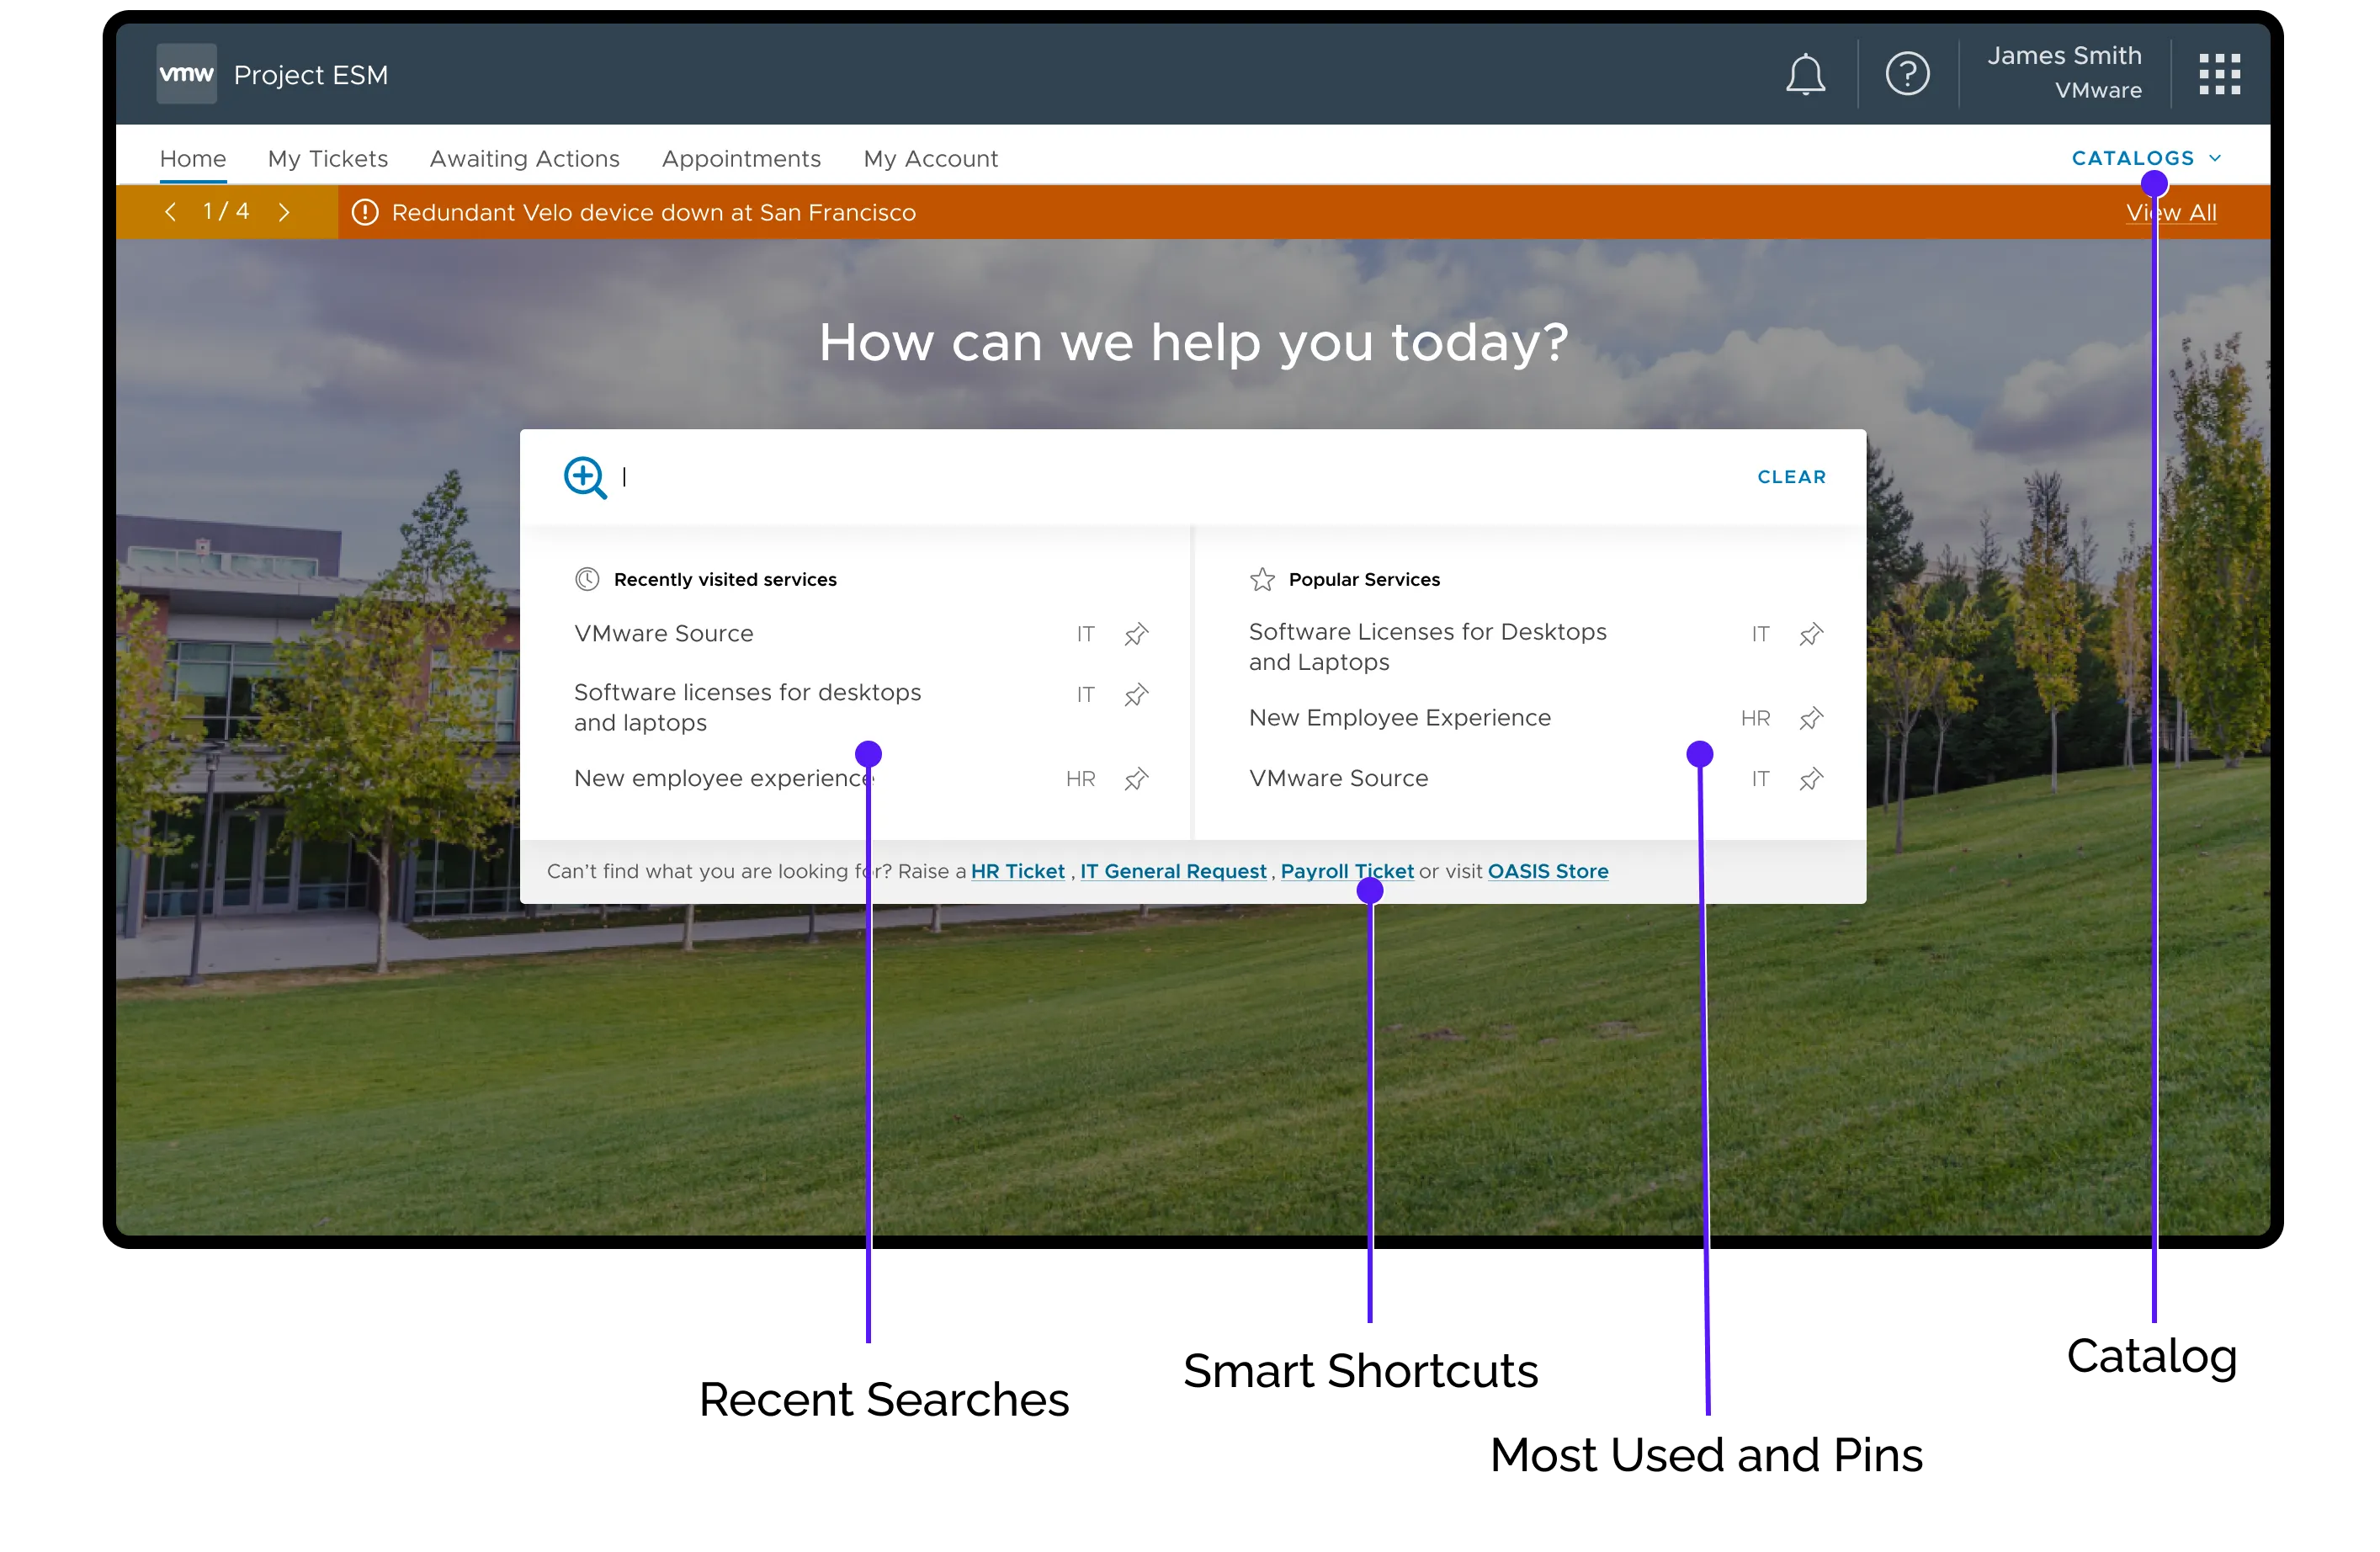Open the help question mark icon

click(x=1907, y=73)
